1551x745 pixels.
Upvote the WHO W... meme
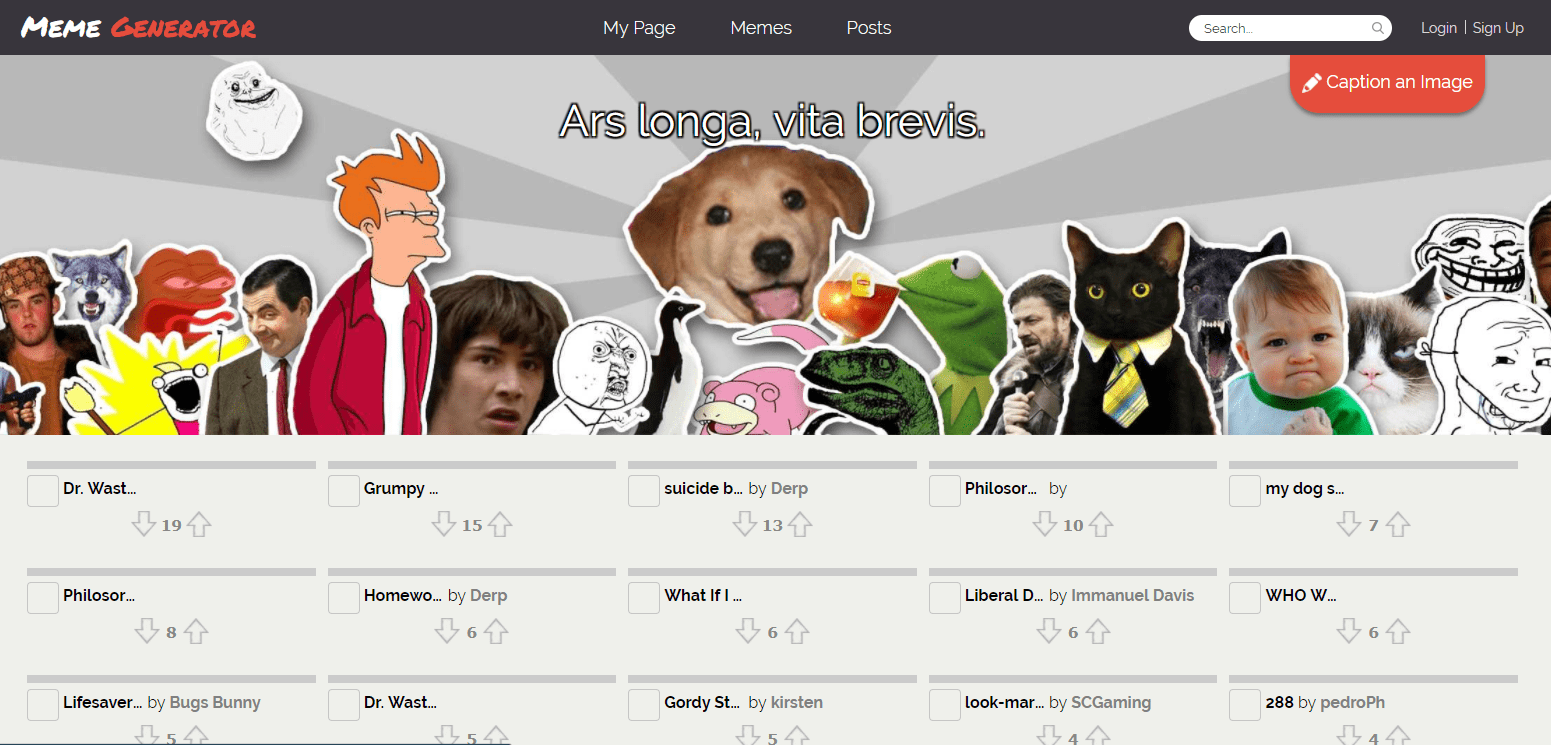click(x=1397, y=631)
